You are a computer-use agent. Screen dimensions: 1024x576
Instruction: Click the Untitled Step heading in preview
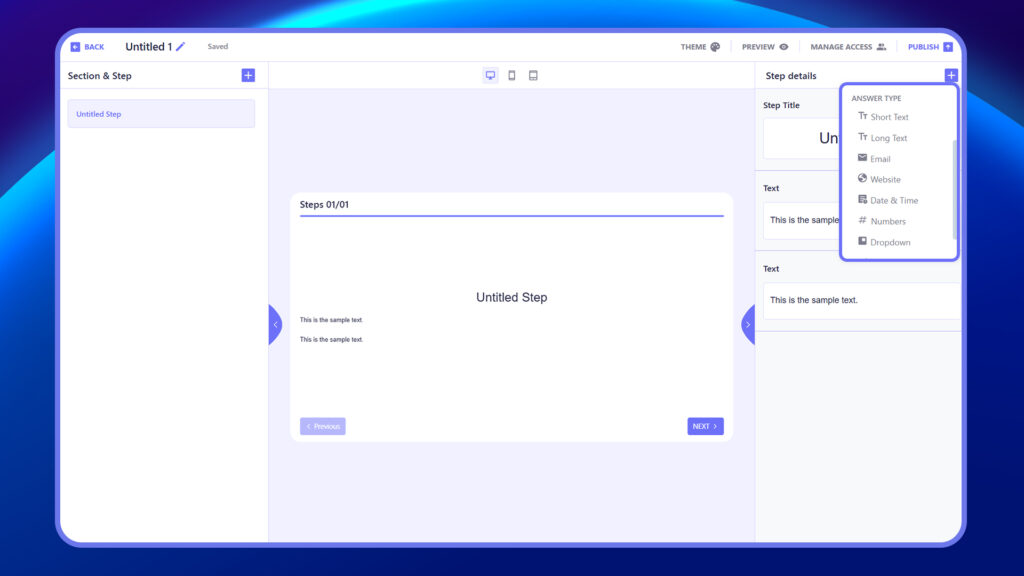tap(511, 297)
